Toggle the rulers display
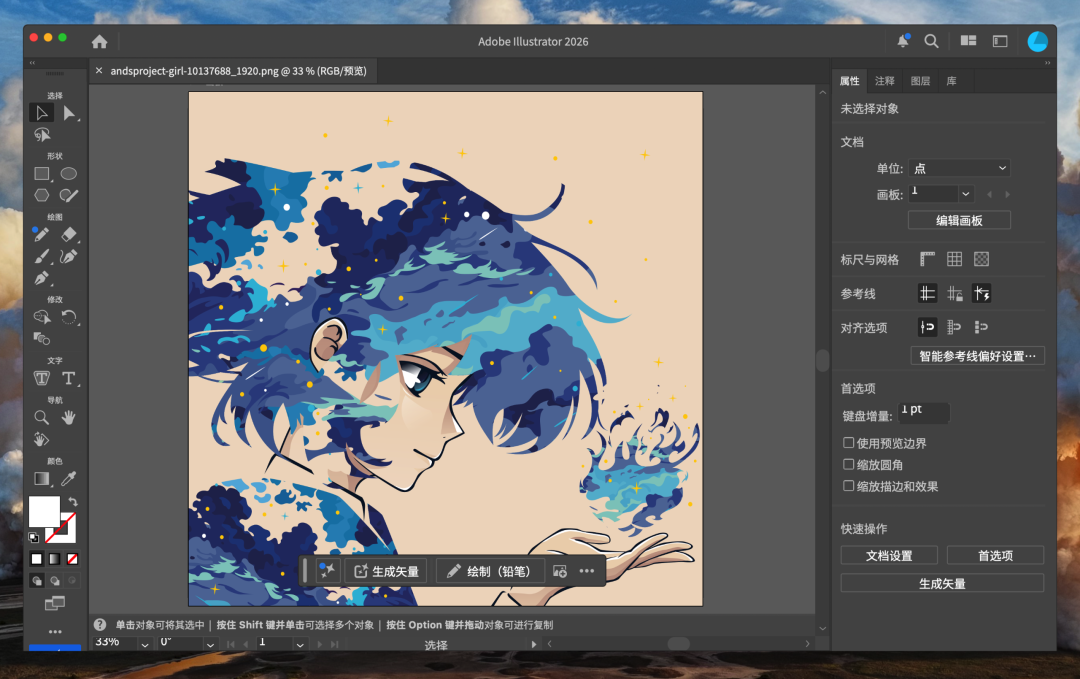 coord(927,259)
